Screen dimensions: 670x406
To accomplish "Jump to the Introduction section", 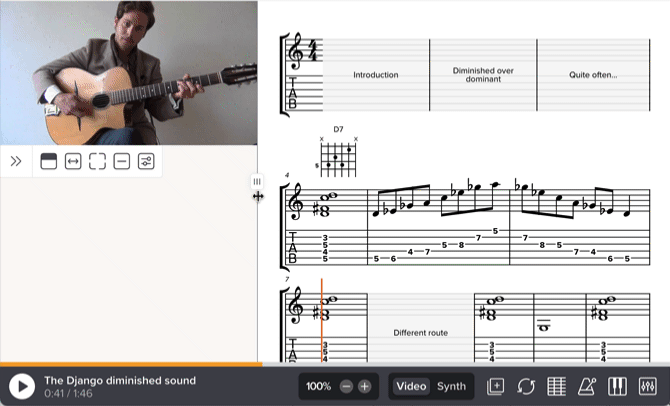I will pyautogui.click(x=376, y=75).
